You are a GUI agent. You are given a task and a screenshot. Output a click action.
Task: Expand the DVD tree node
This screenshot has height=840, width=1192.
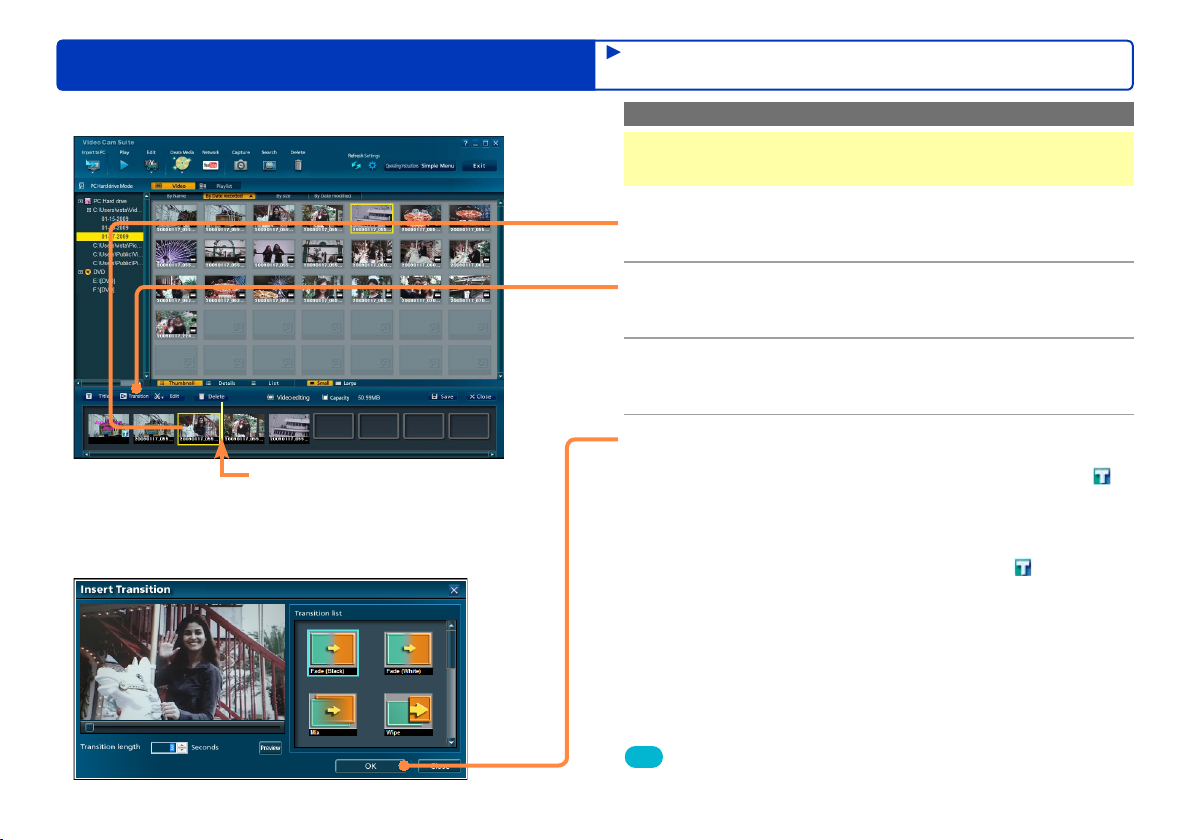80,271
